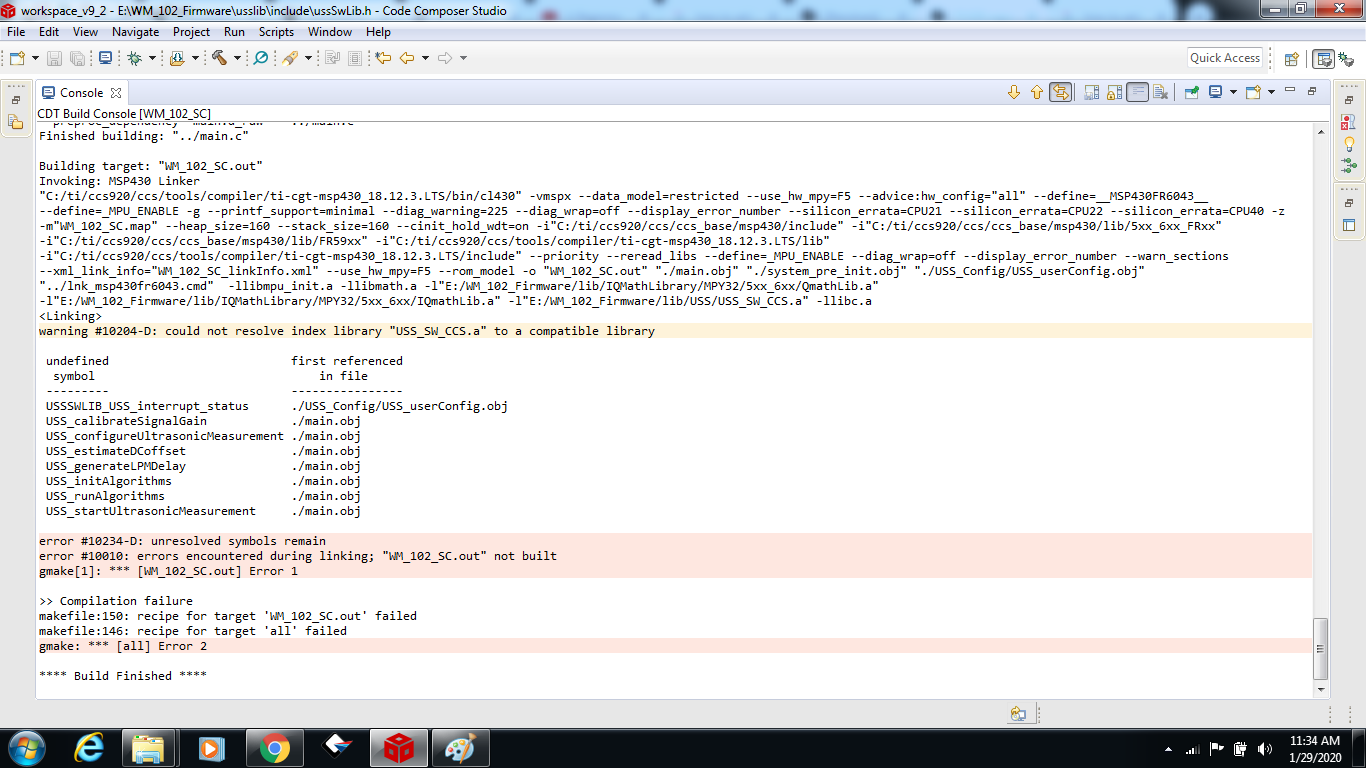Open a new Console view
1366x768 pixels.
(x=1254, y=90)
